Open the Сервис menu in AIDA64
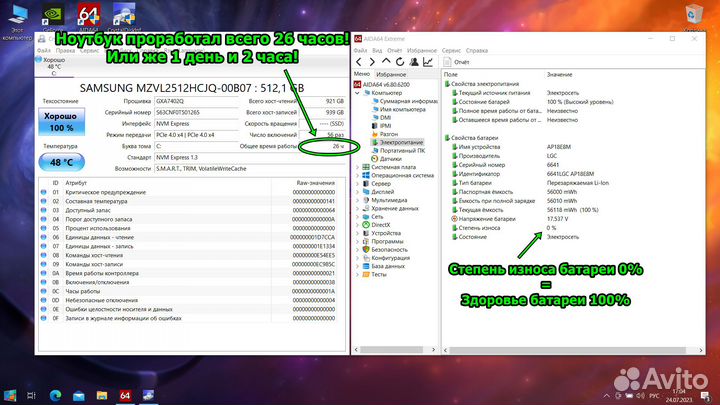This screenshot has width=720, height=405. coord(451,51)
